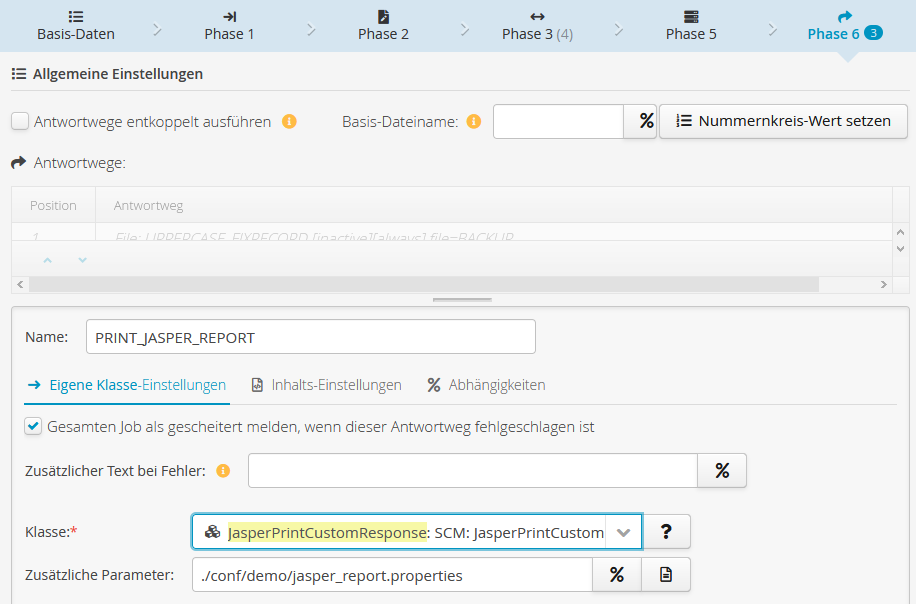The image size is (916, 604).
Task: Click the question mark help button for Klasse
Action: pos(666,532)
